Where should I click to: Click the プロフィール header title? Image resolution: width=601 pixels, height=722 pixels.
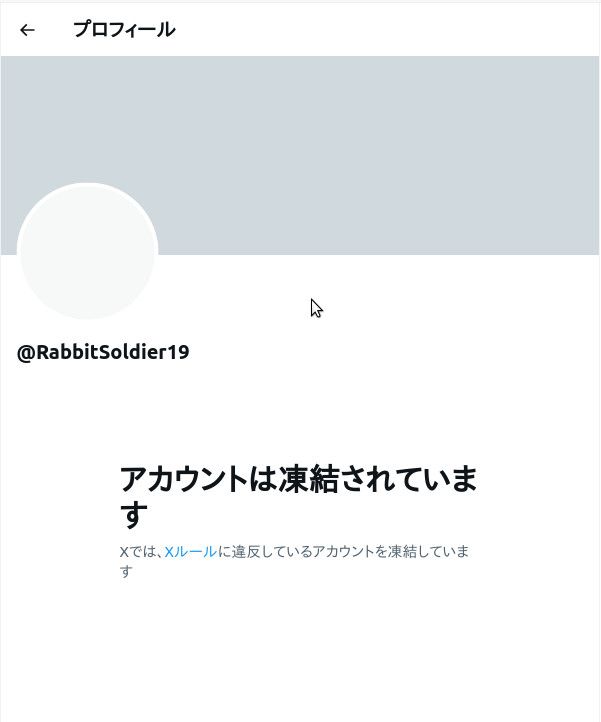pyautogui.click(x=124, y=29)
